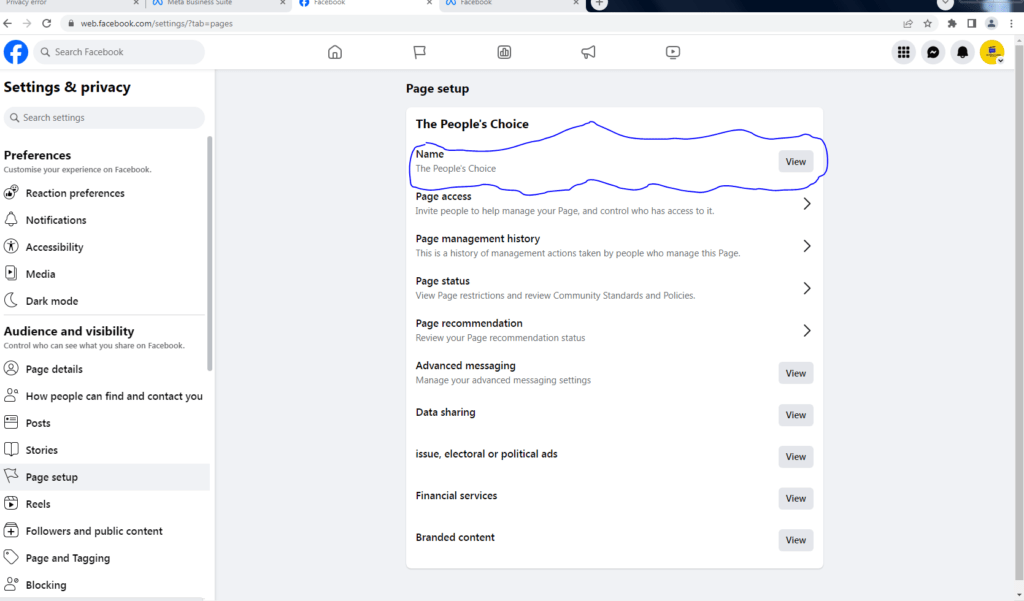This screenshot has width=1024, height=601.
Task: Open the Messenger icon
Action: tap(933, 52)
